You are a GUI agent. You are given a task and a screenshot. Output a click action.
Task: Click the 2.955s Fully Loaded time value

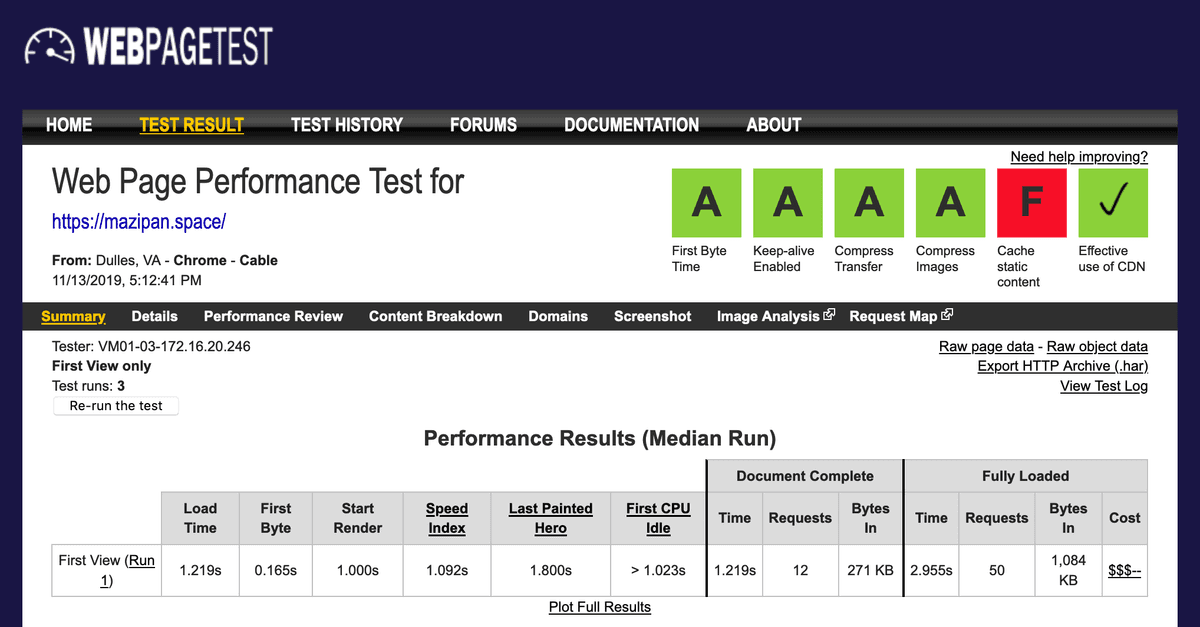(931, 570)
